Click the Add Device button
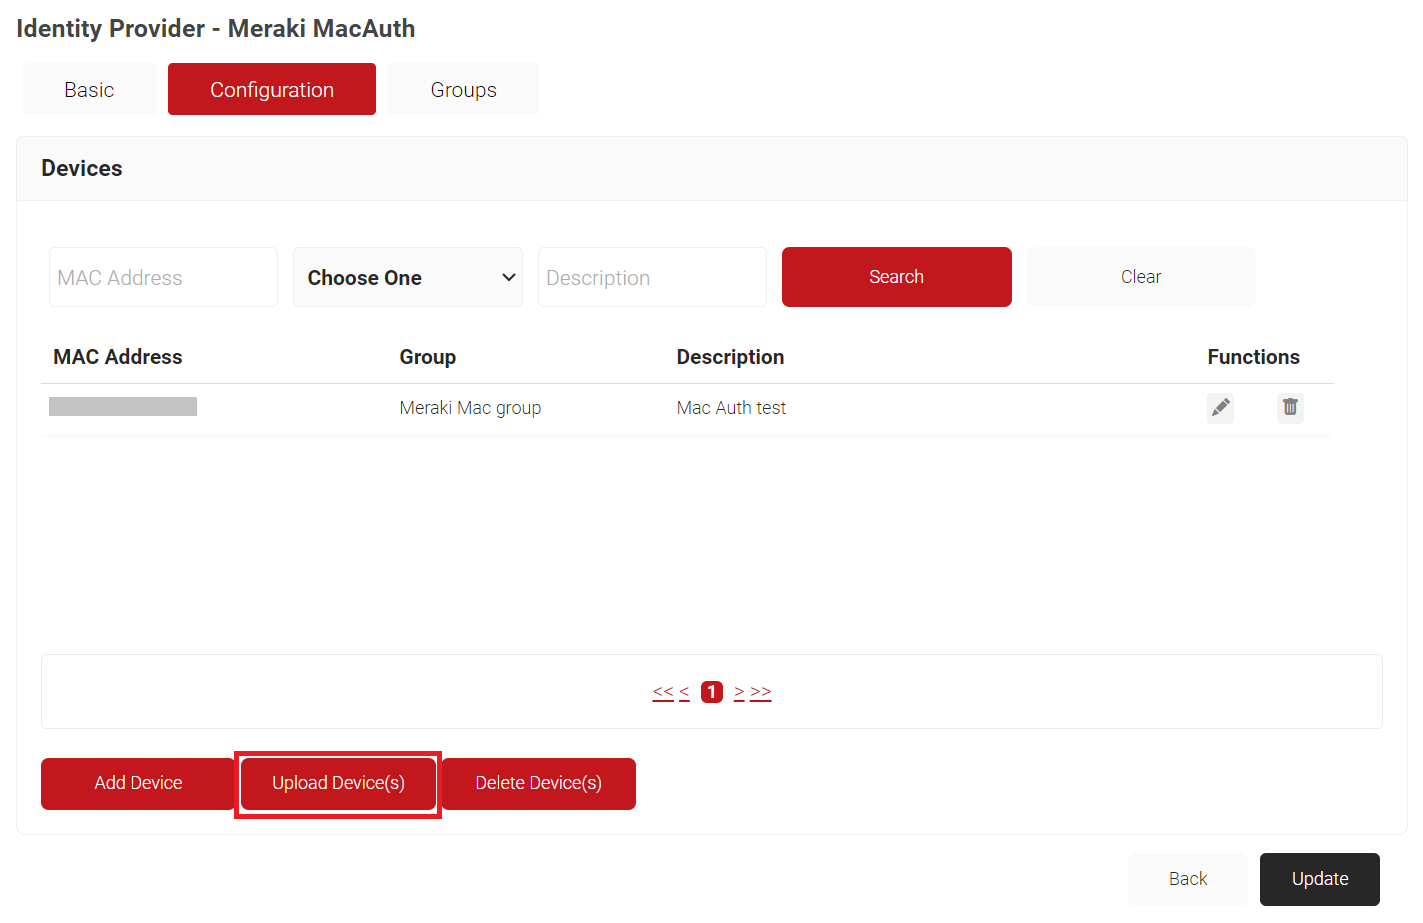The width and height of the screenshot is (1423, 923). [x=138, y=783]
